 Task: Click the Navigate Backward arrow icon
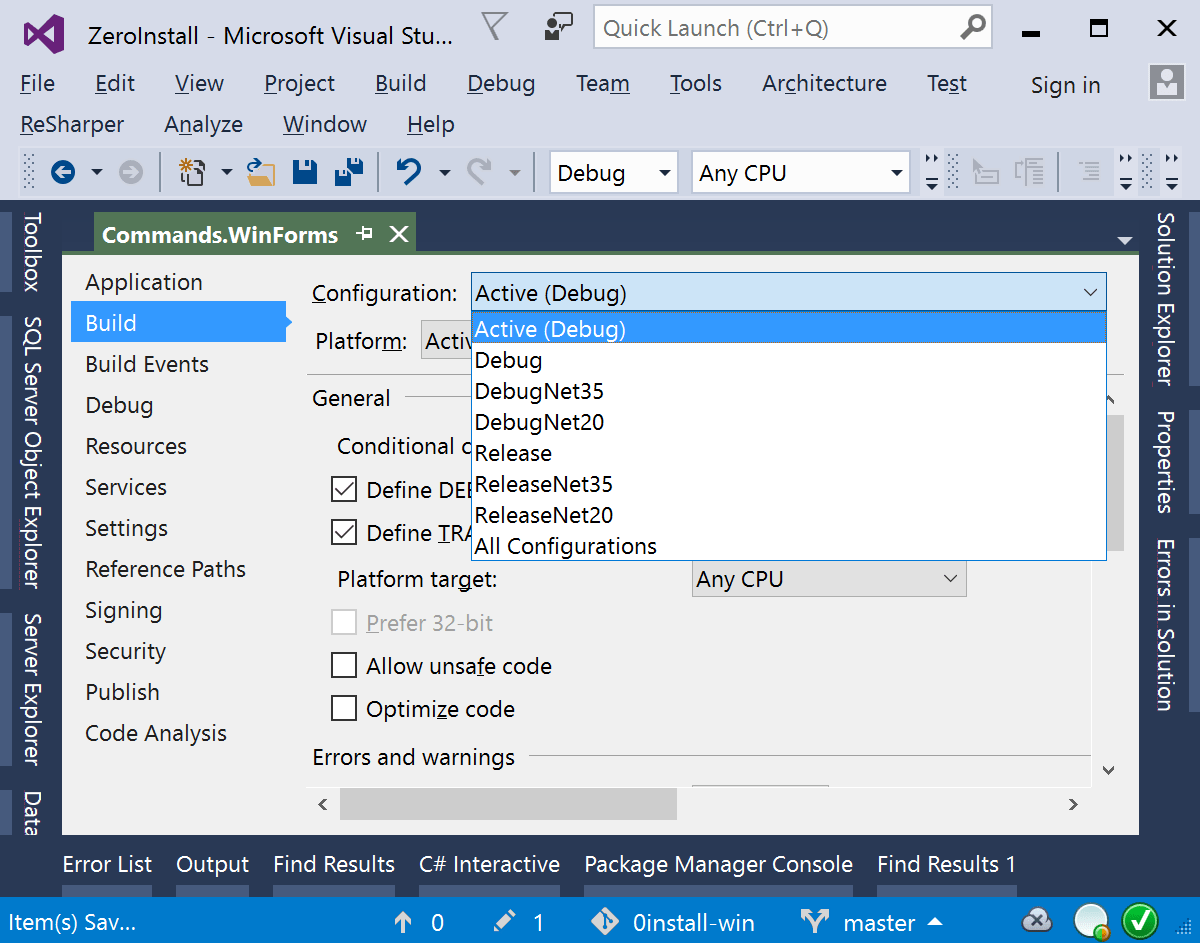pyautogui.click(x=63, y=173)
